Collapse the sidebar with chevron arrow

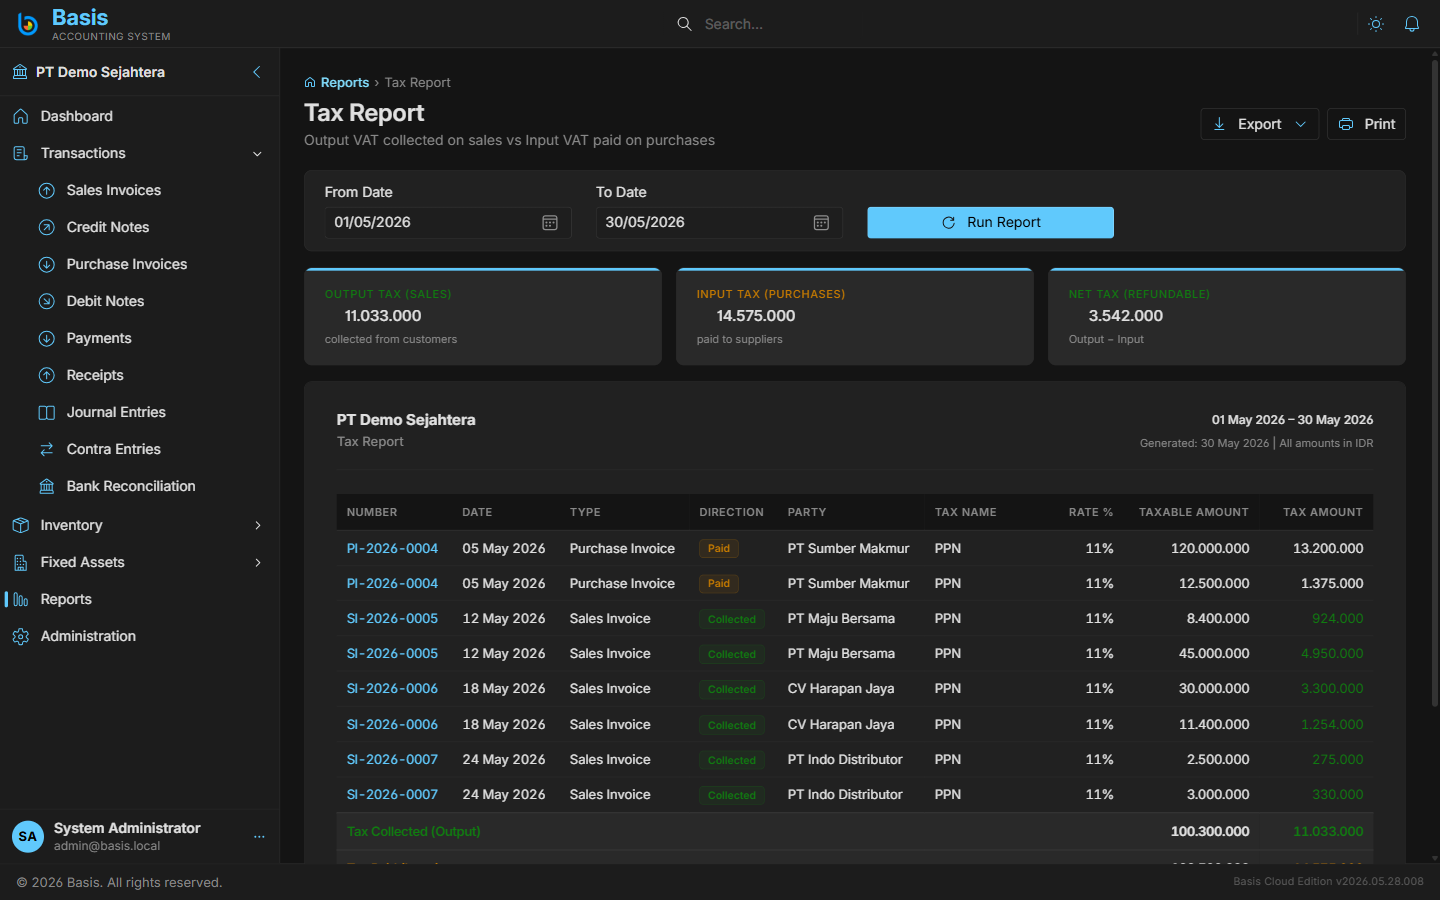(257, 72)
